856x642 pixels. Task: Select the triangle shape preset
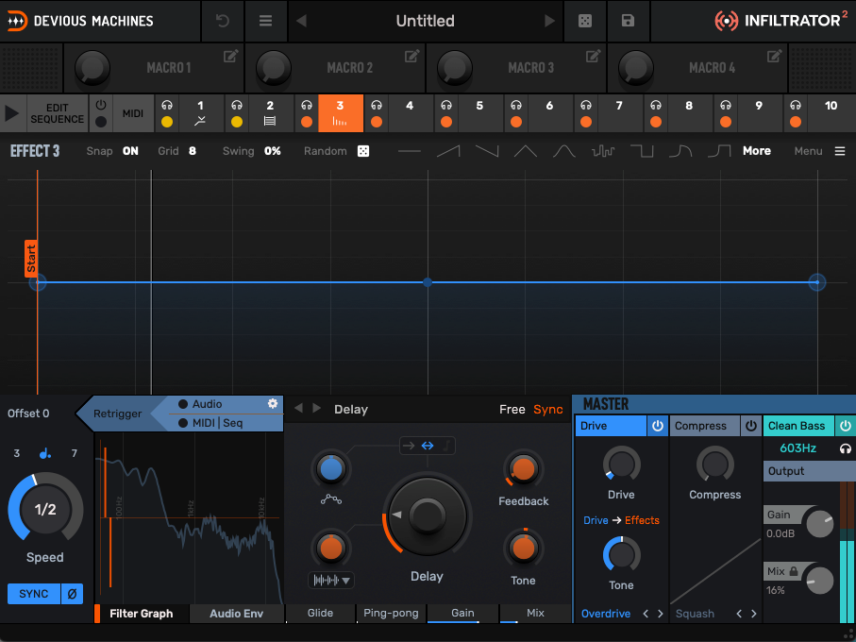525,151
